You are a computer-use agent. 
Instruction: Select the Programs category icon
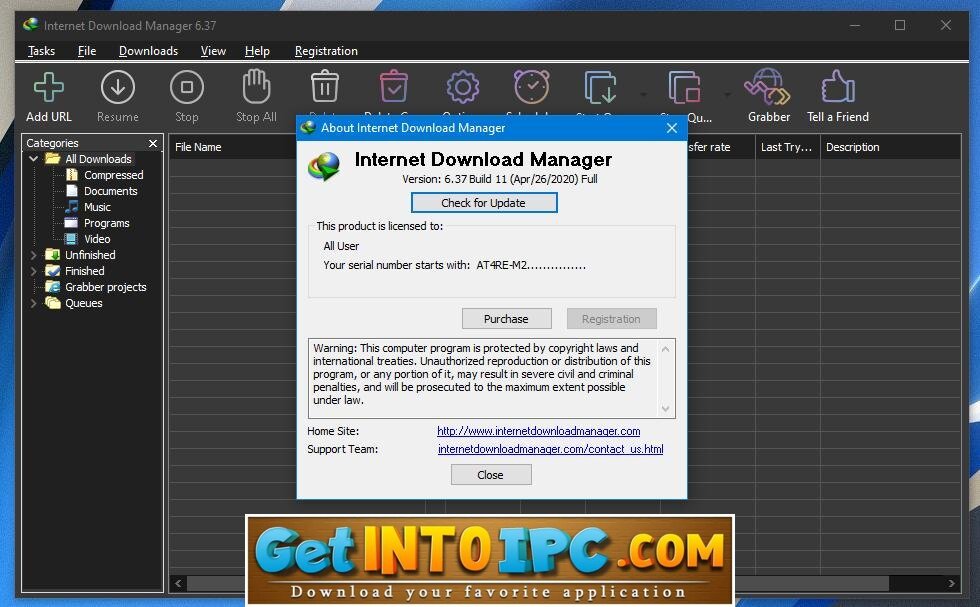pos(71,223)
